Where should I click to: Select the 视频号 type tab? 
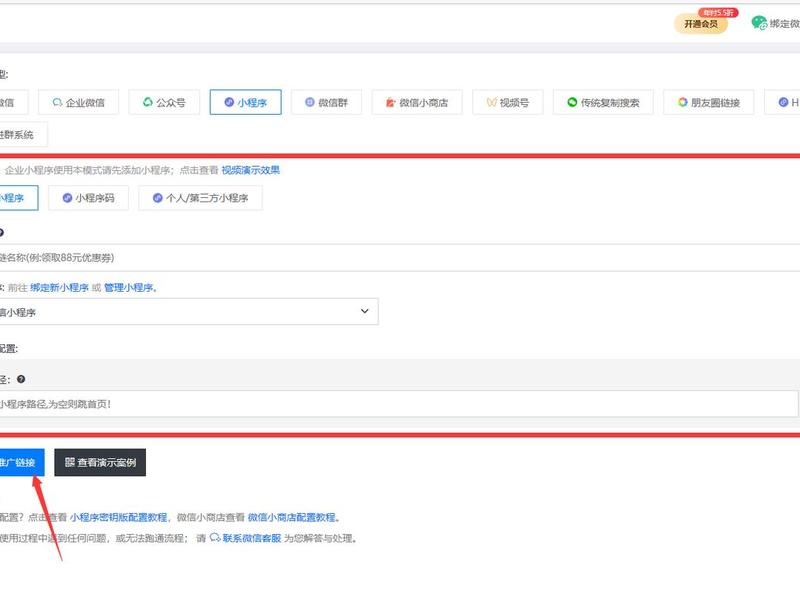(x=508, y=103)
